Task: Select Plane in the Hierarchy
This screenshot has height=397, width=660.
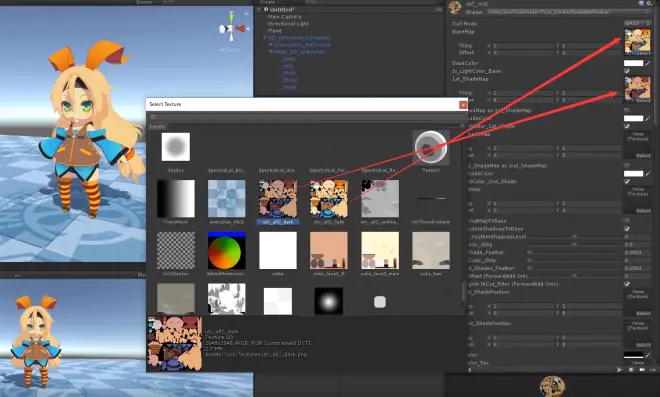Action: click(274, 31)
